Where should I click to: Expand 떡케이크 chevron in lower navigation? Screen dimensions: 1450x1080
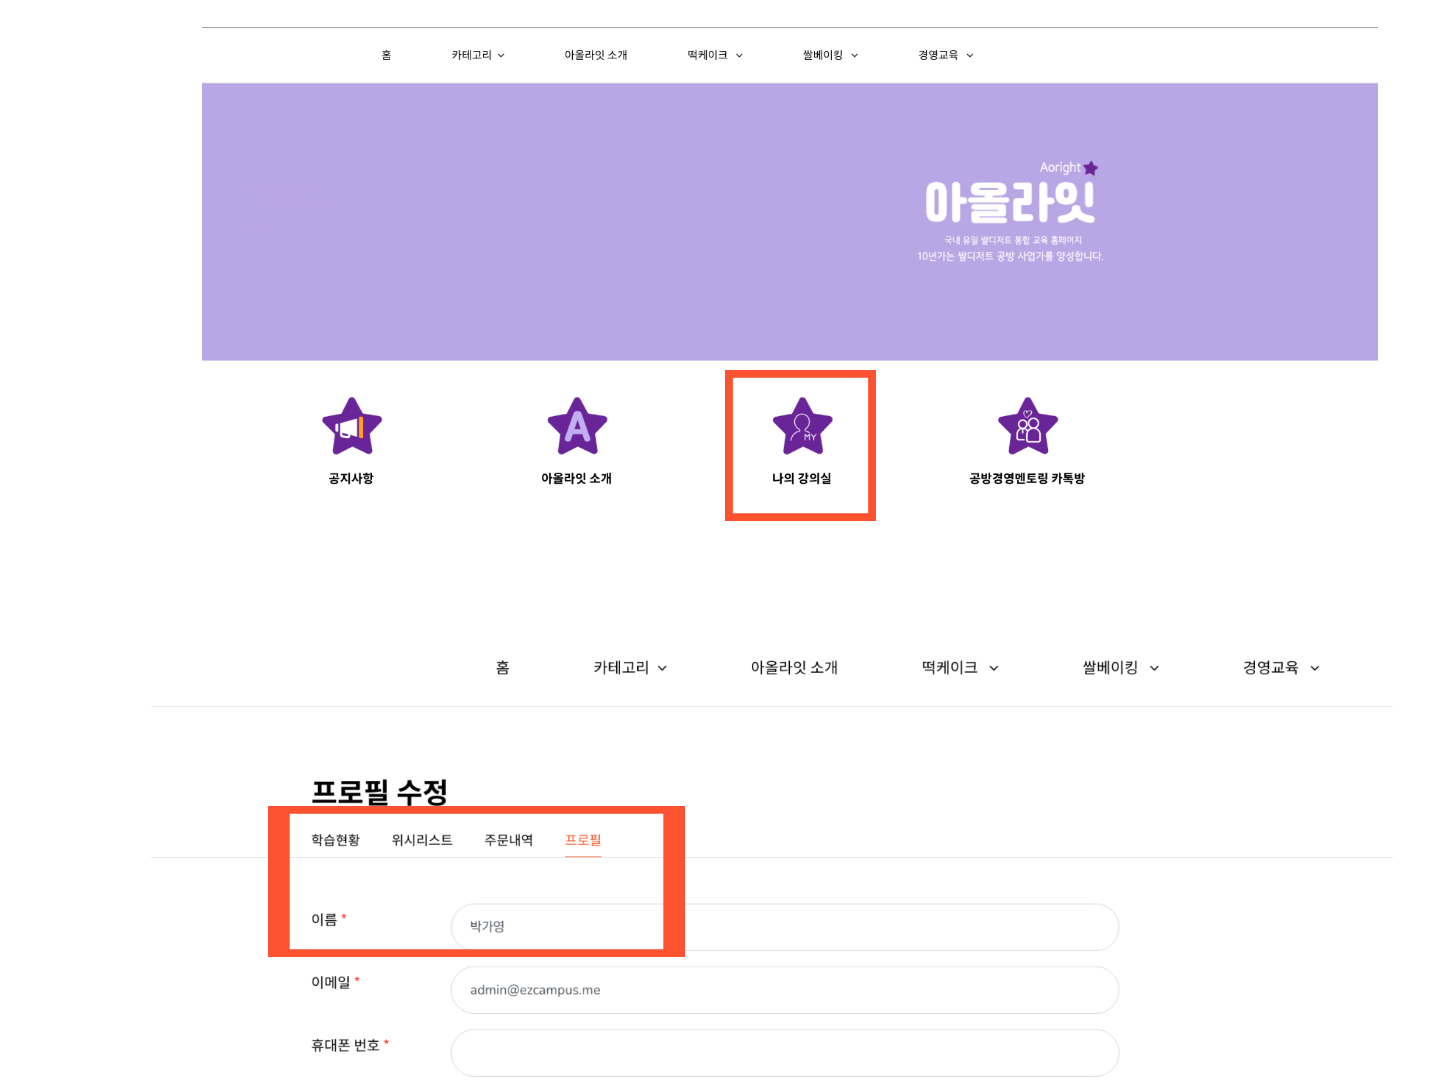coord(994,668)
